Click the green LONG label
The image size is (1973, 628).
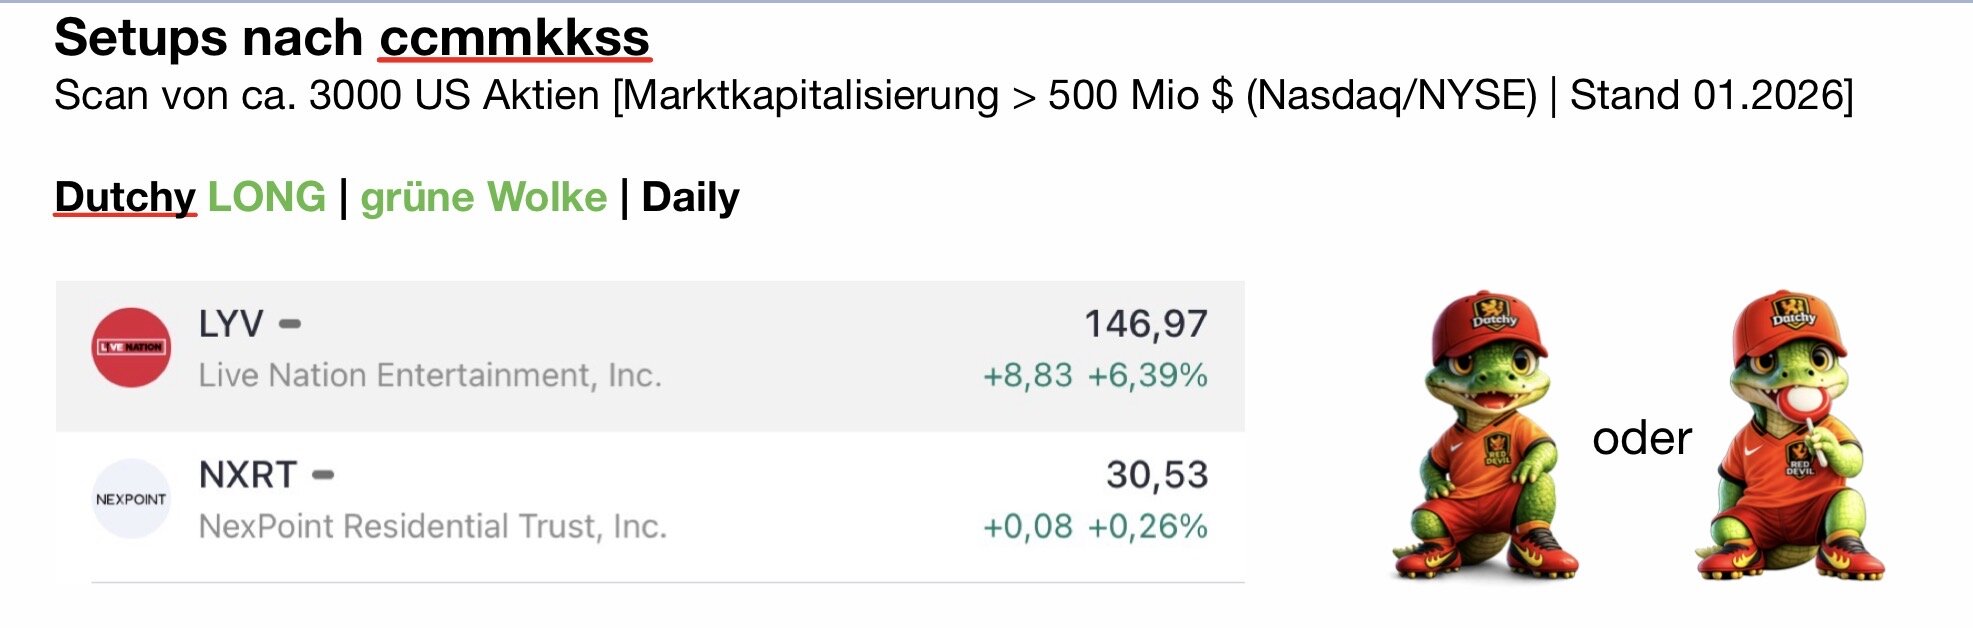[267, 197]
